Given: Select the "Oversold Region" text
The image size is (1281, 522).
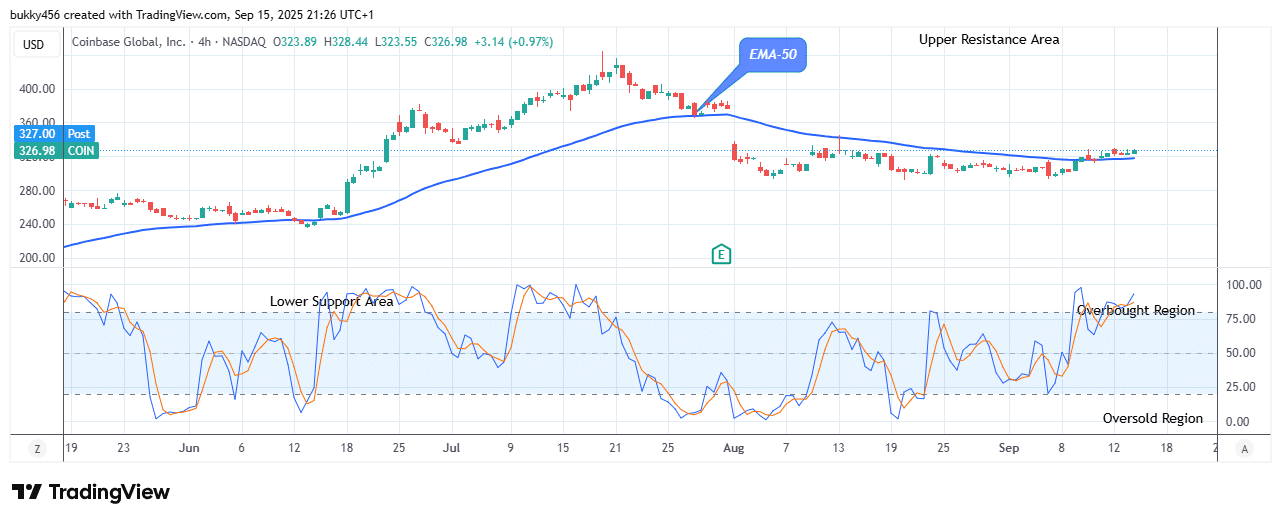Looking at the screenshot, I should point(1153,419).
